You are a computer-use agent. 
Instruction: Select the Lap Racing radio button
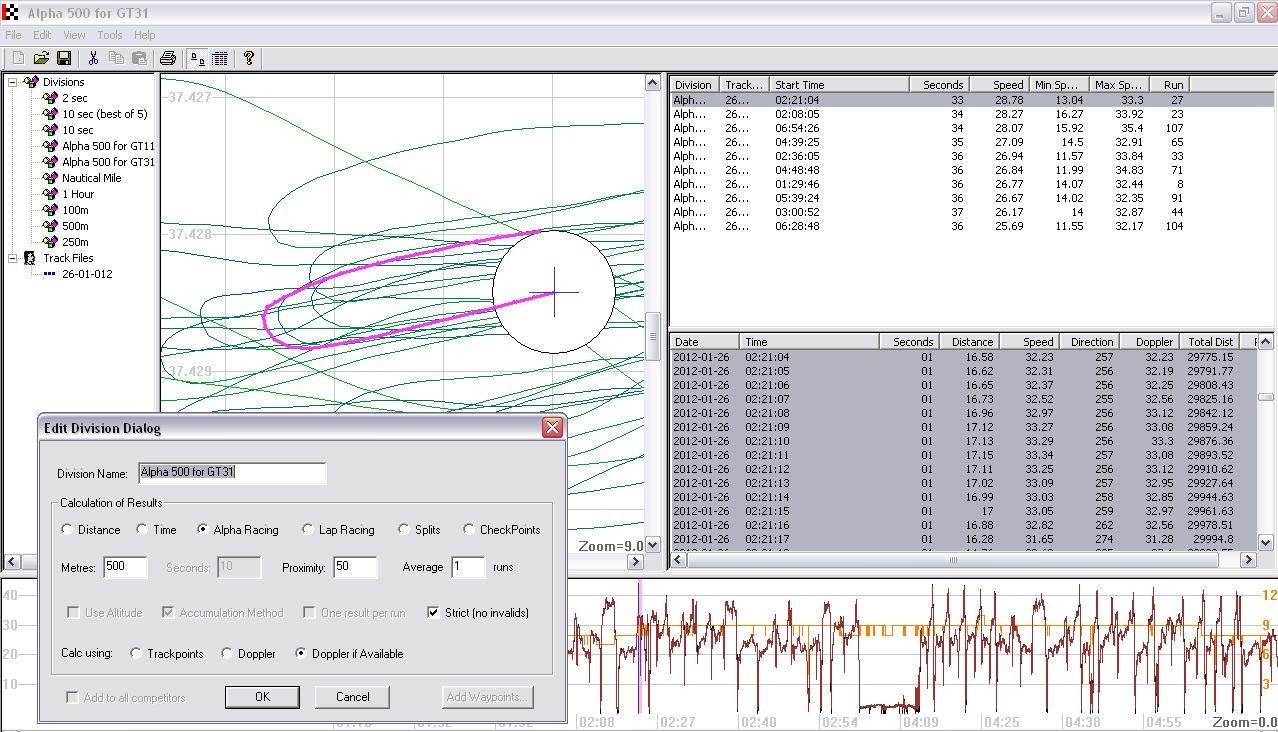[x=308, y=530]
